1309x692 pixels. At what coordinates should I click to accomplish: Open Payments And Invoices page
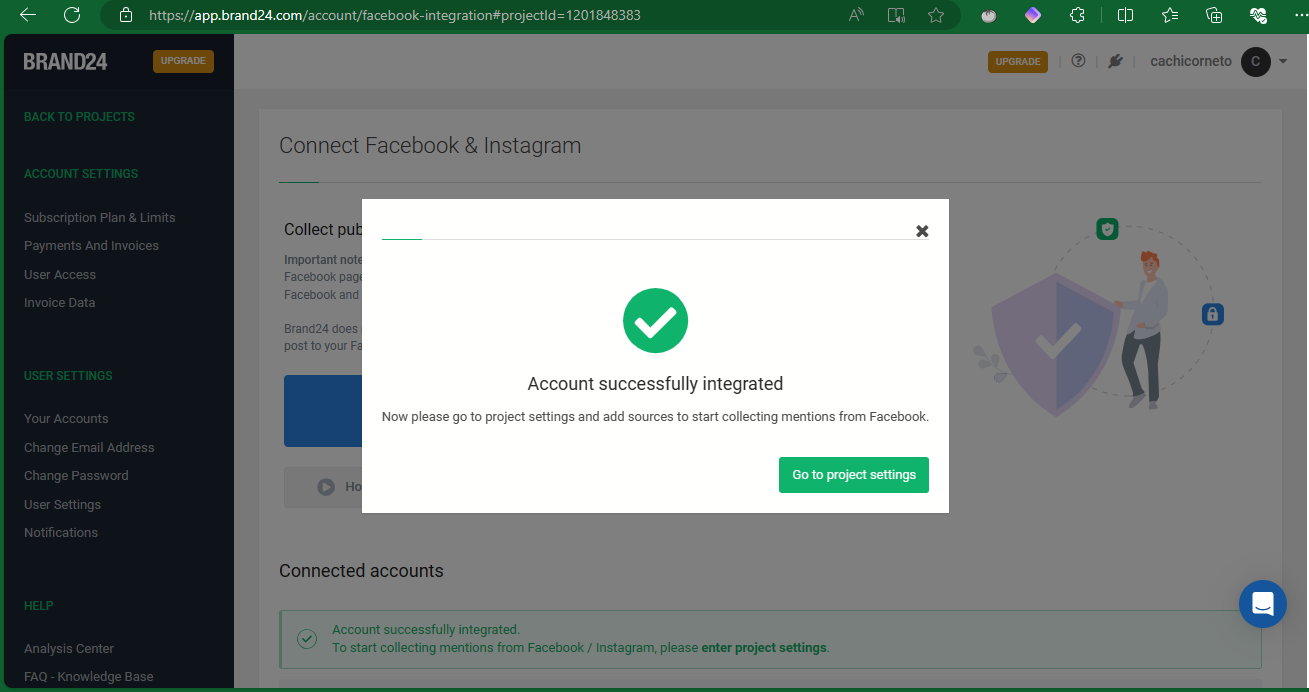coord(91,246)
